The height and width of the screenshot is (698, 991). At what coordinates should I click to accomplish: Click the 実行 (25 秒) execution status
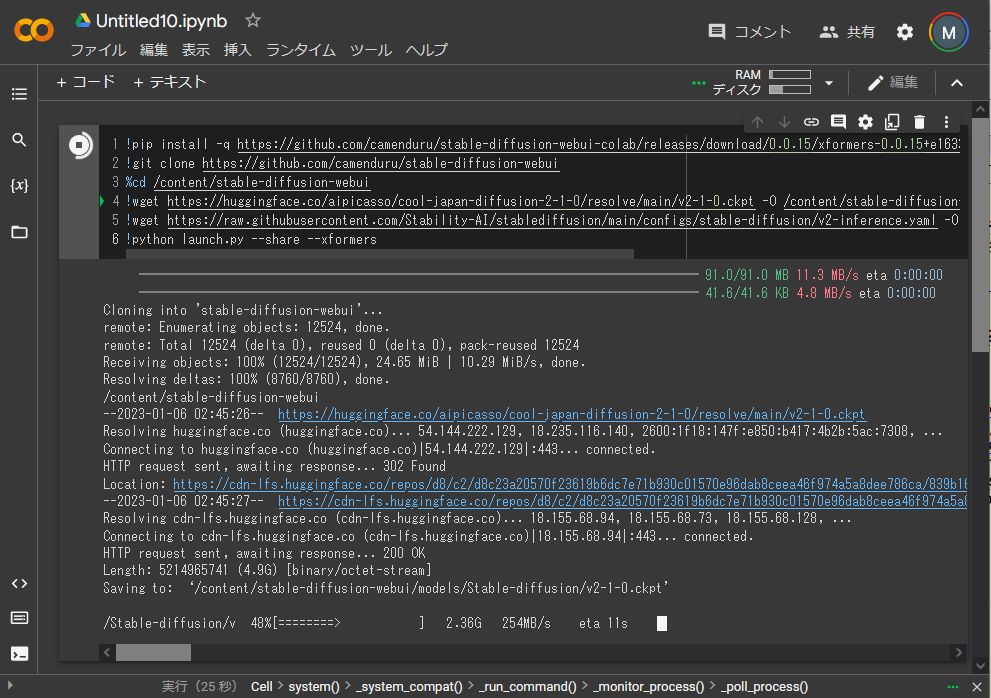click(x=199, y=687)
